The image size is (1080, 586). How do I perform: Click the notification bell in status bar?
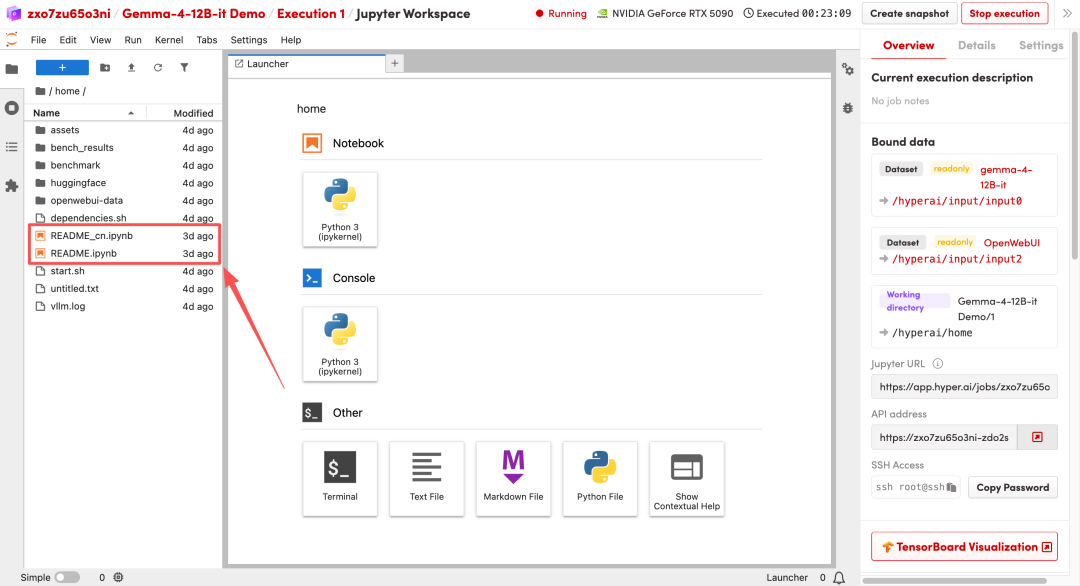click(839, 578)
